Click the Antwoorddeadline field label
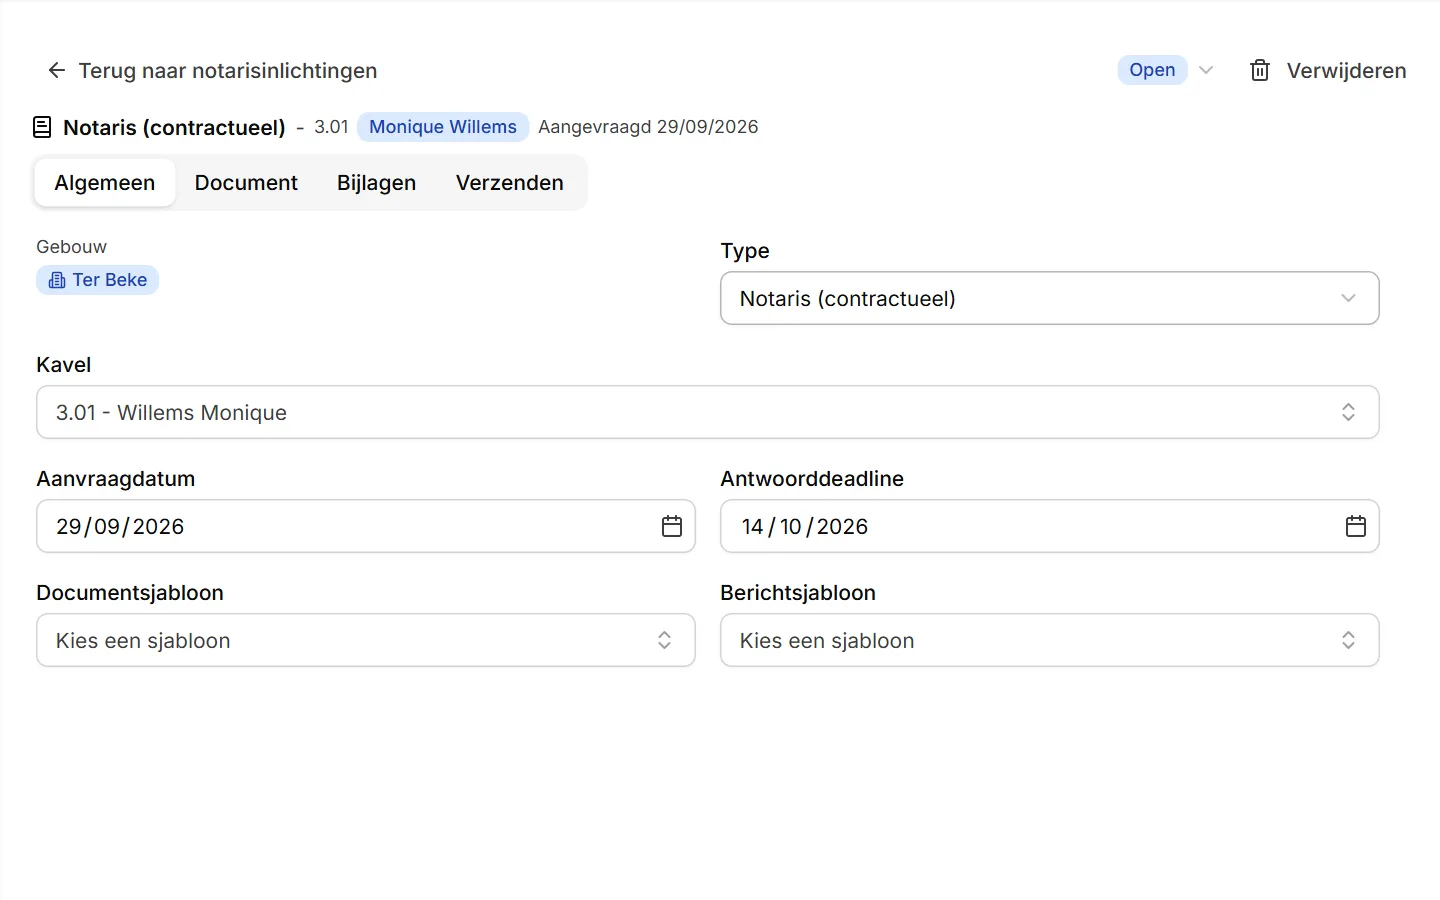The image size is (1440, 900). click(812, 479)
